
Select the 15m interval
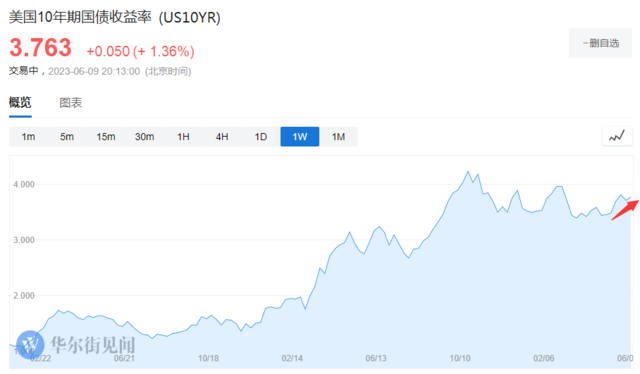point(106,137)
